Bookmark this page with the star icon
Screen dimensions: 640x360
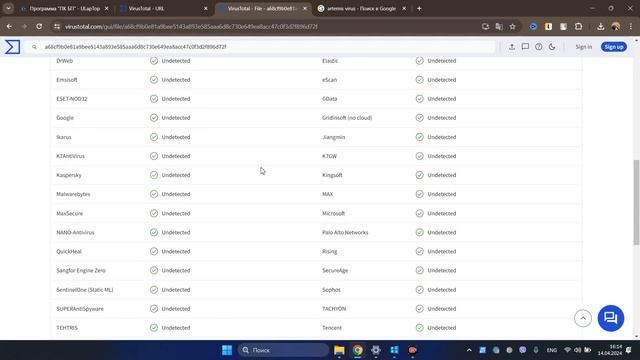point(512,27)
